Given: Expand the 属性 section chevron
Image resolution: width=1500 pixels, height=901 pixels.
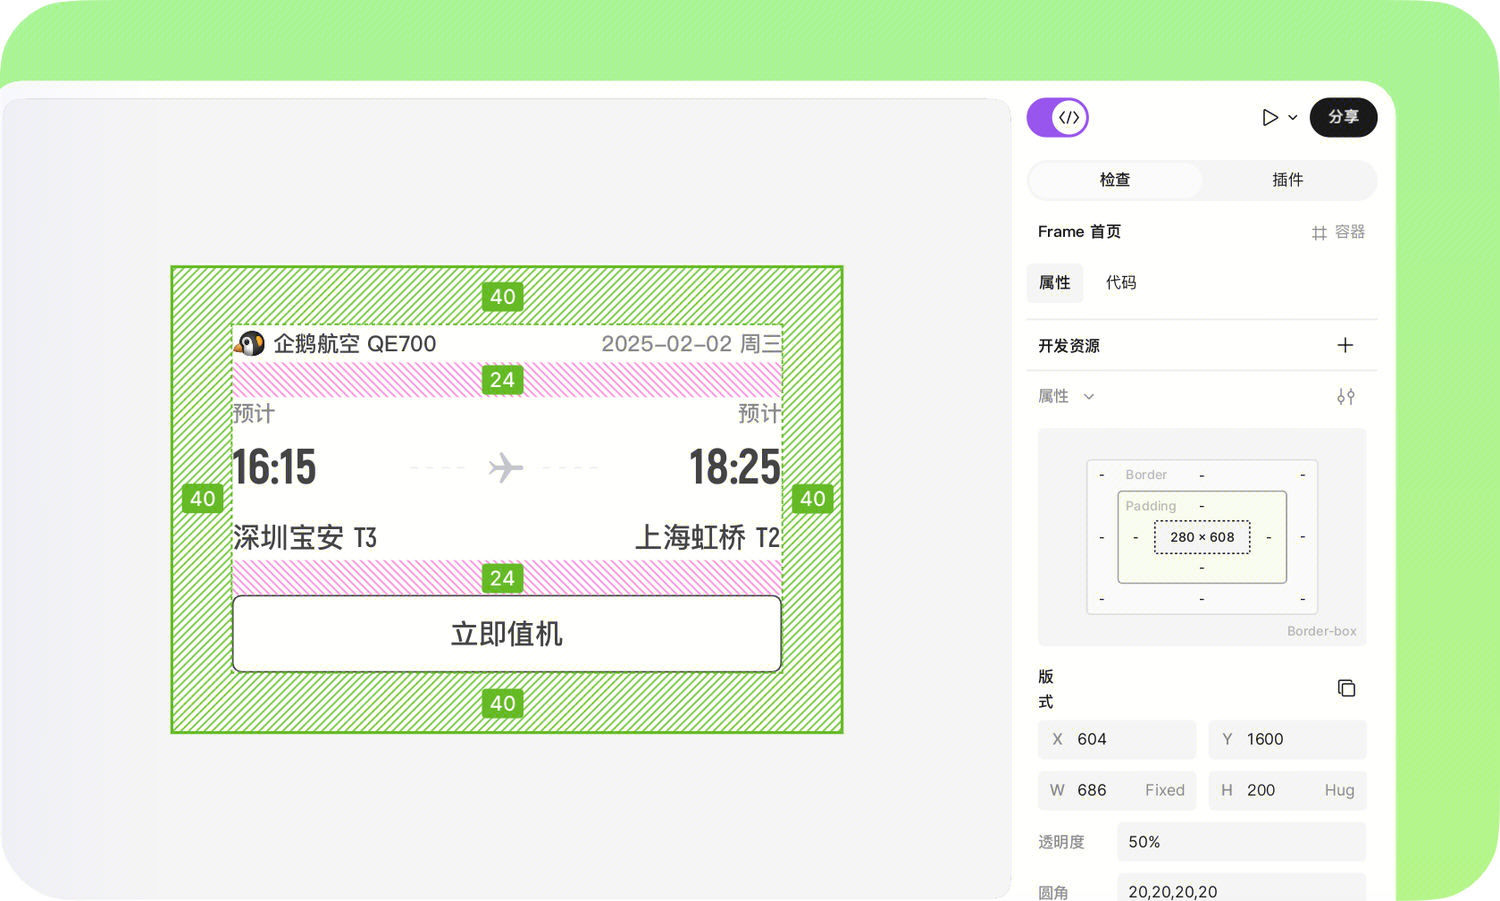Looking at the screenshot, I should tap(1089, 397).
